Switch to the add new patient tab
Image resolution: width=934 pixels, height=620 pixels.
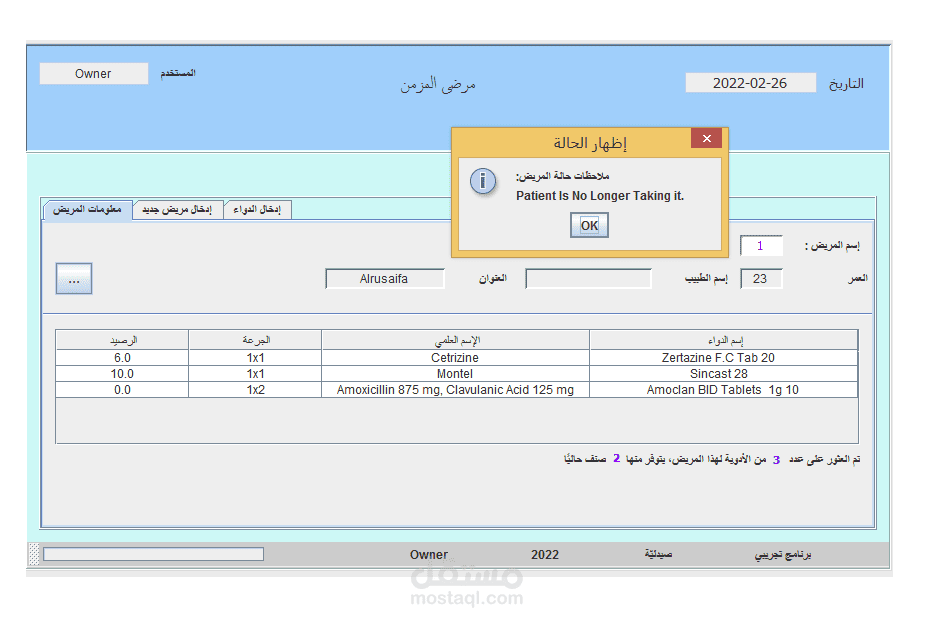[178, 209]
